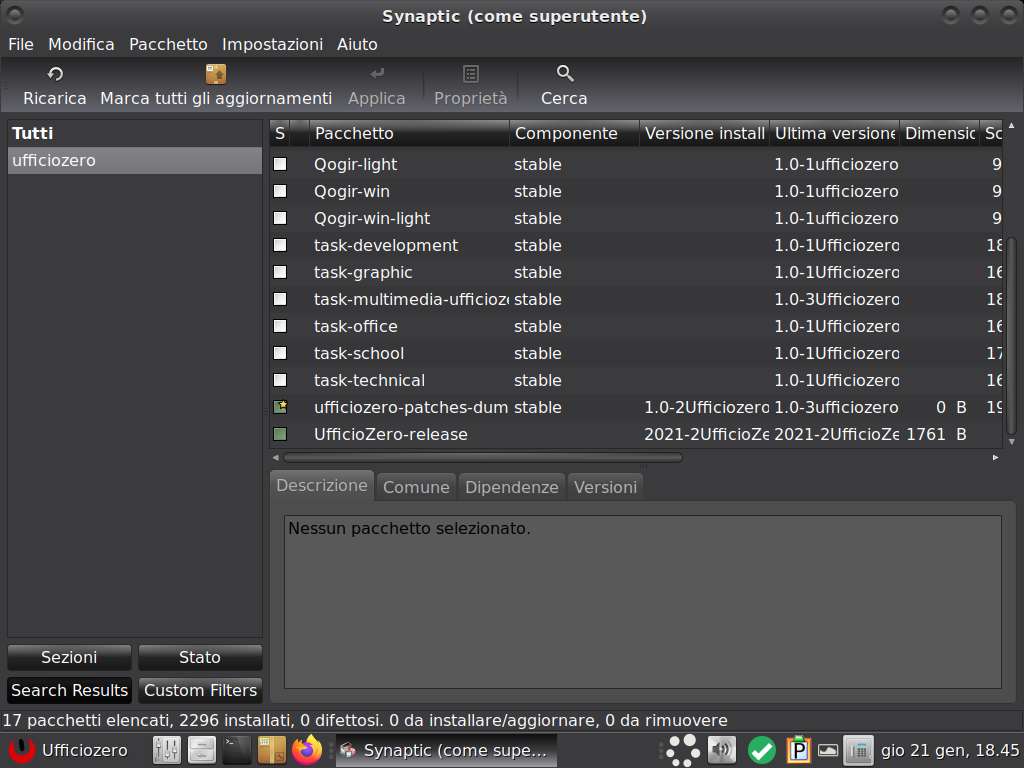Viewport: 1024px width, 768px height.
Task: Mark the task-technical package checkbox
Action: 280,380
